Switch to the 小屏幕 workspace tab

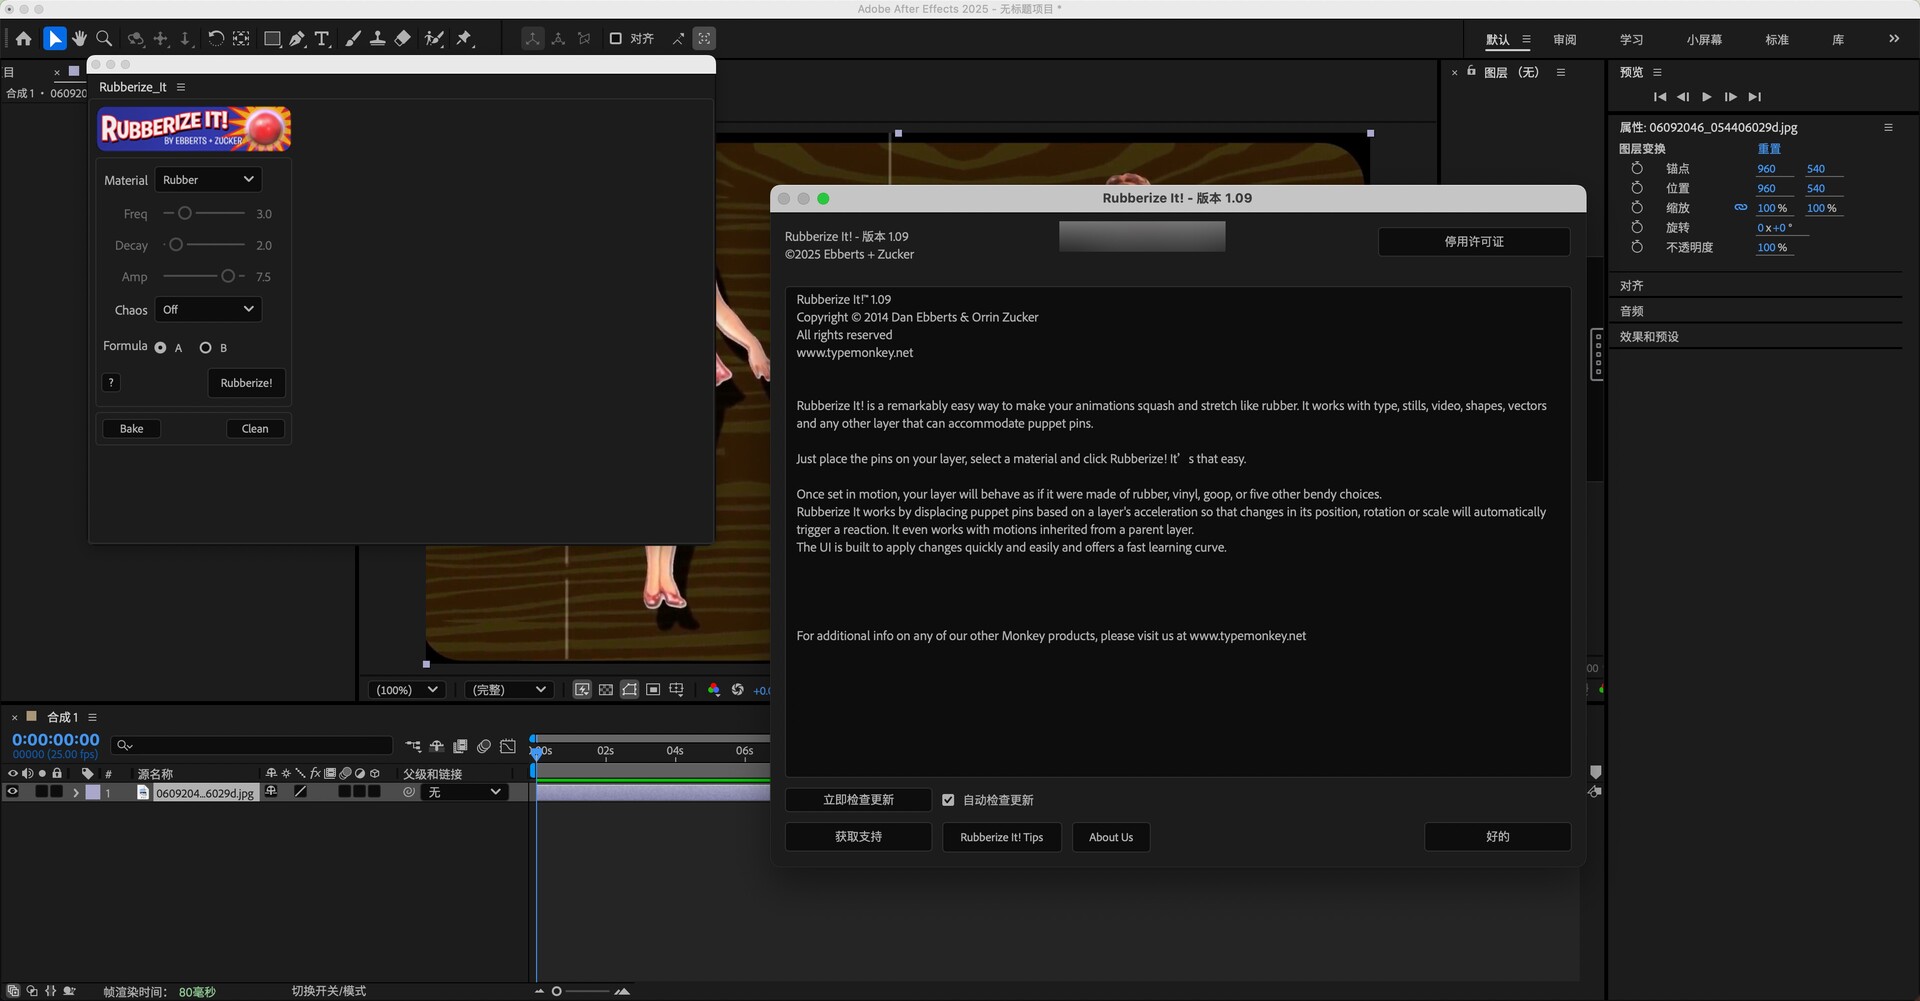pyautogui.click(x=1704, y=40)
